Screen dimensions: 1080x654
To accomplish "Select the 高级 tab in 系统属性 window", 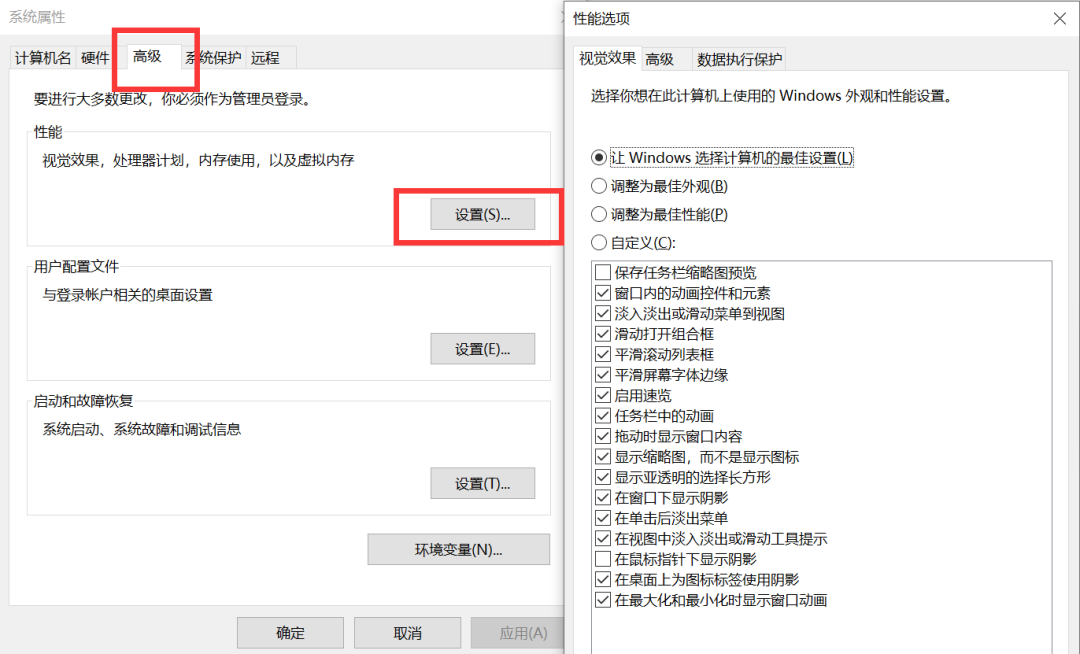I will point(147,56).
